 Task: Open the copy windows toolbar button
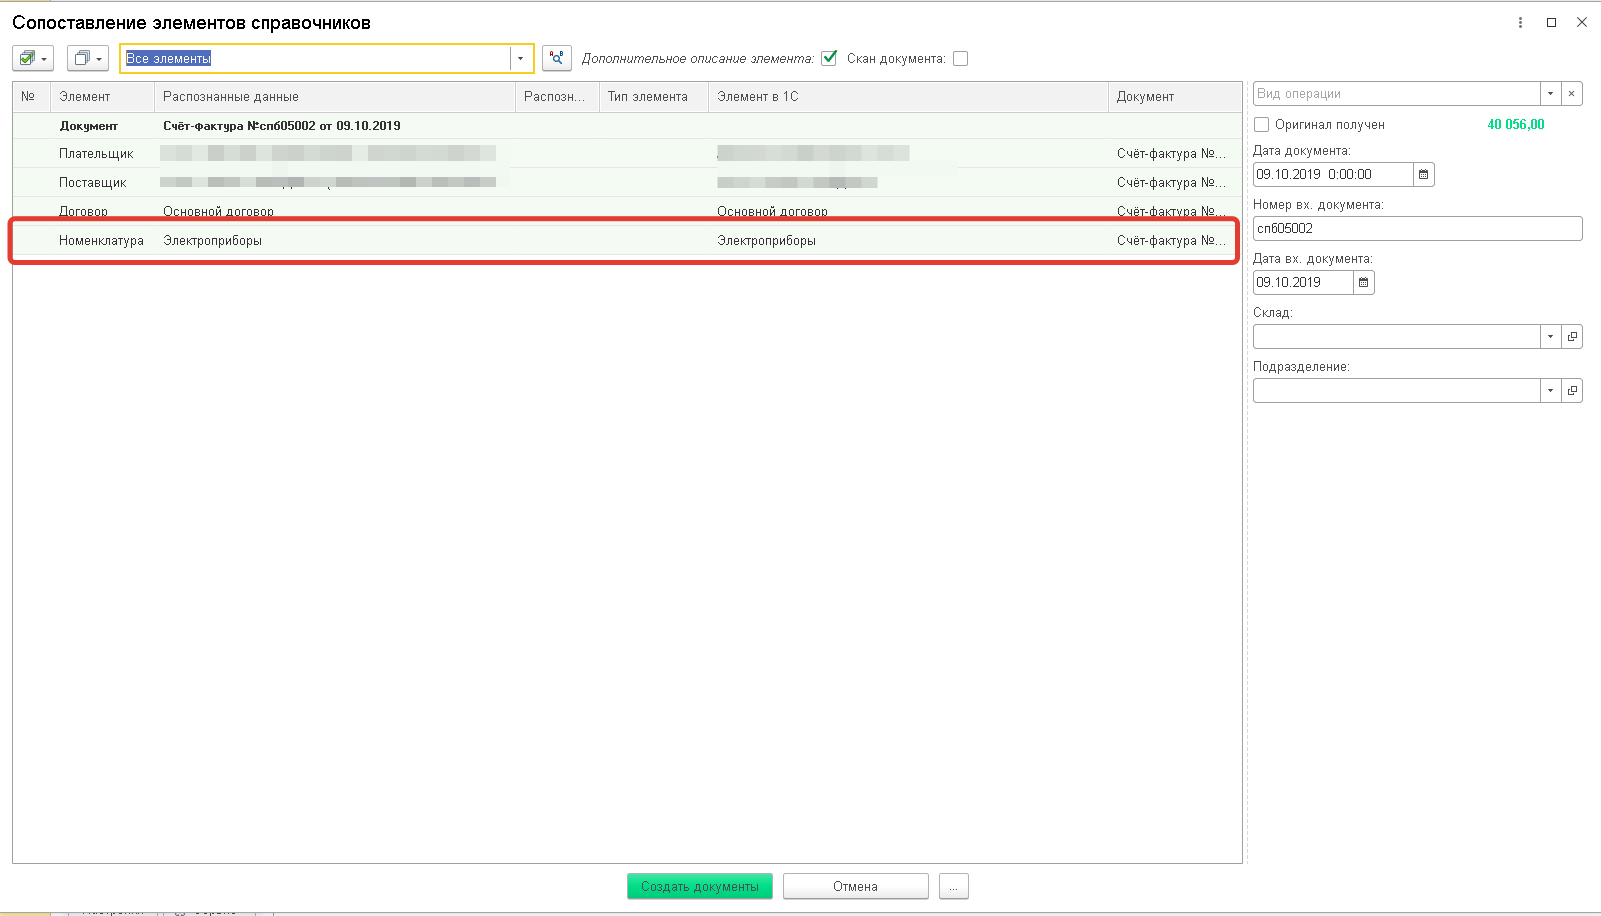click(88, 58)
